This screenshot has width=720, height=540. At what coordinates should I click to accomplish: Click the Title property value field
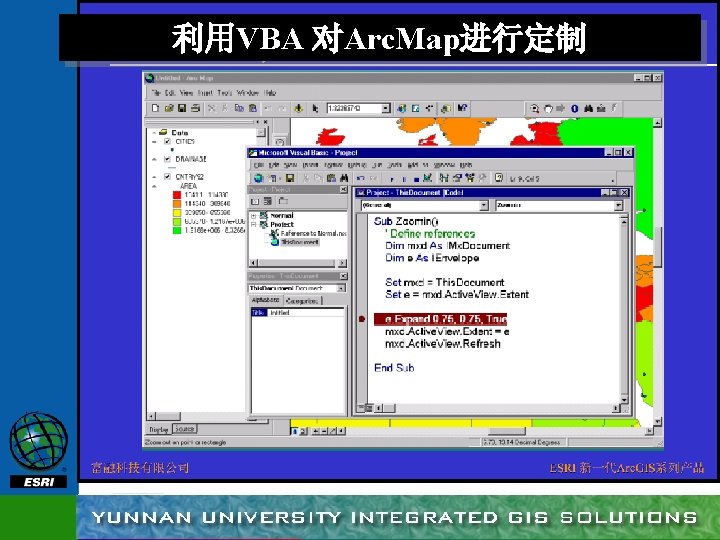pos(305,313)
